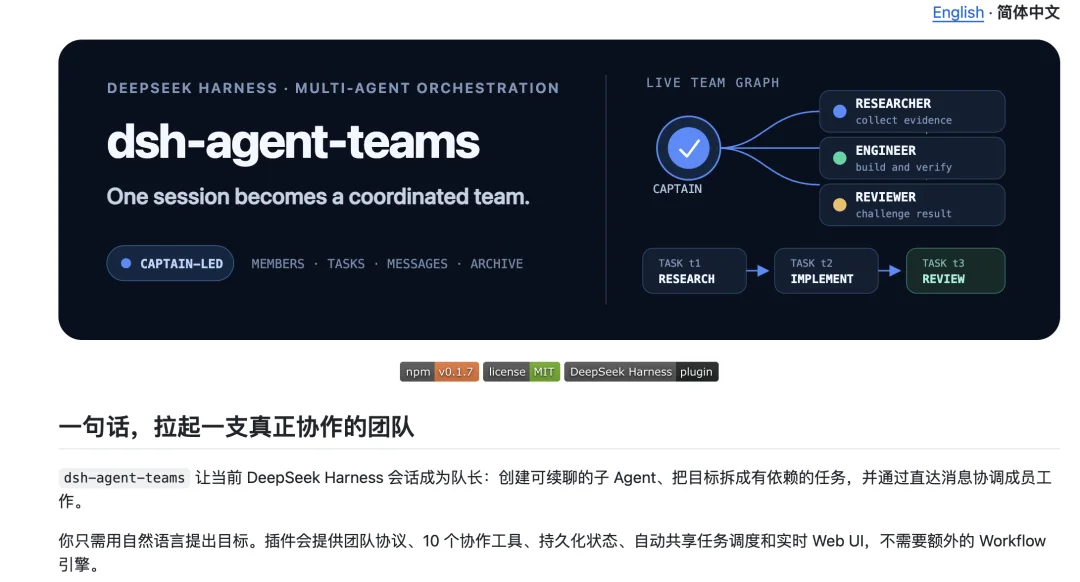
Task: Click the CAPTAIN checkmark circle icon
Action: click(688, 148)
